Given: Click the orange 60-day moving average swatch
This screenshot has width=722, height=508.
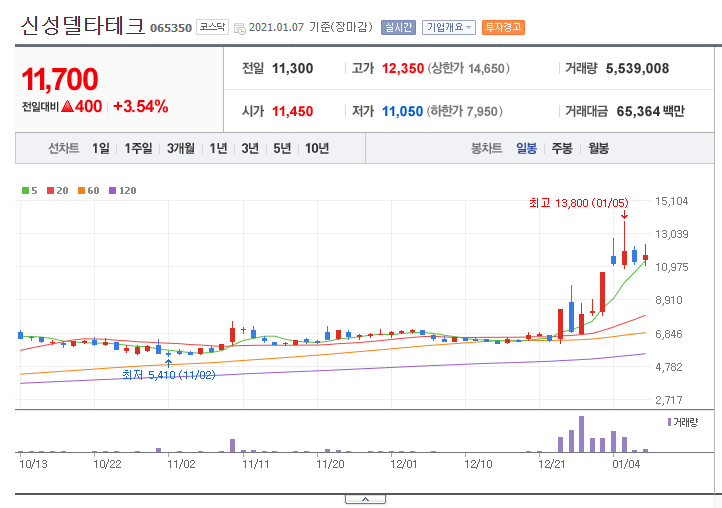Looking at the screenshot, I should [81, 191].
